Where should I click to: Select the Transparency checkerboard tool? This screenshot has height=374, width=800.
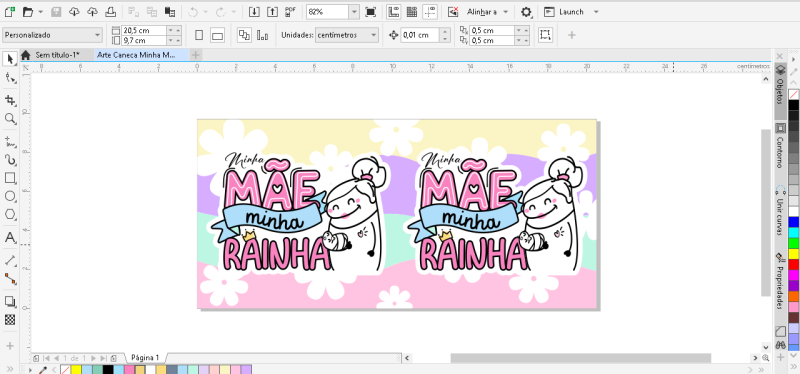(10, 320)
